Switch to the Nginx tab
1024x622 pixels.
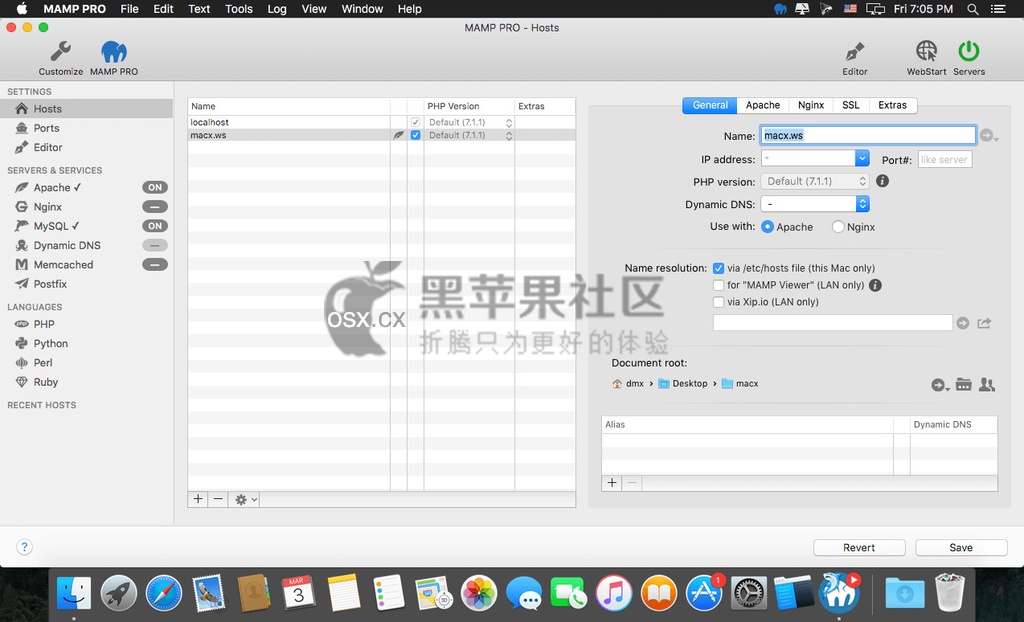coord(811,105)
